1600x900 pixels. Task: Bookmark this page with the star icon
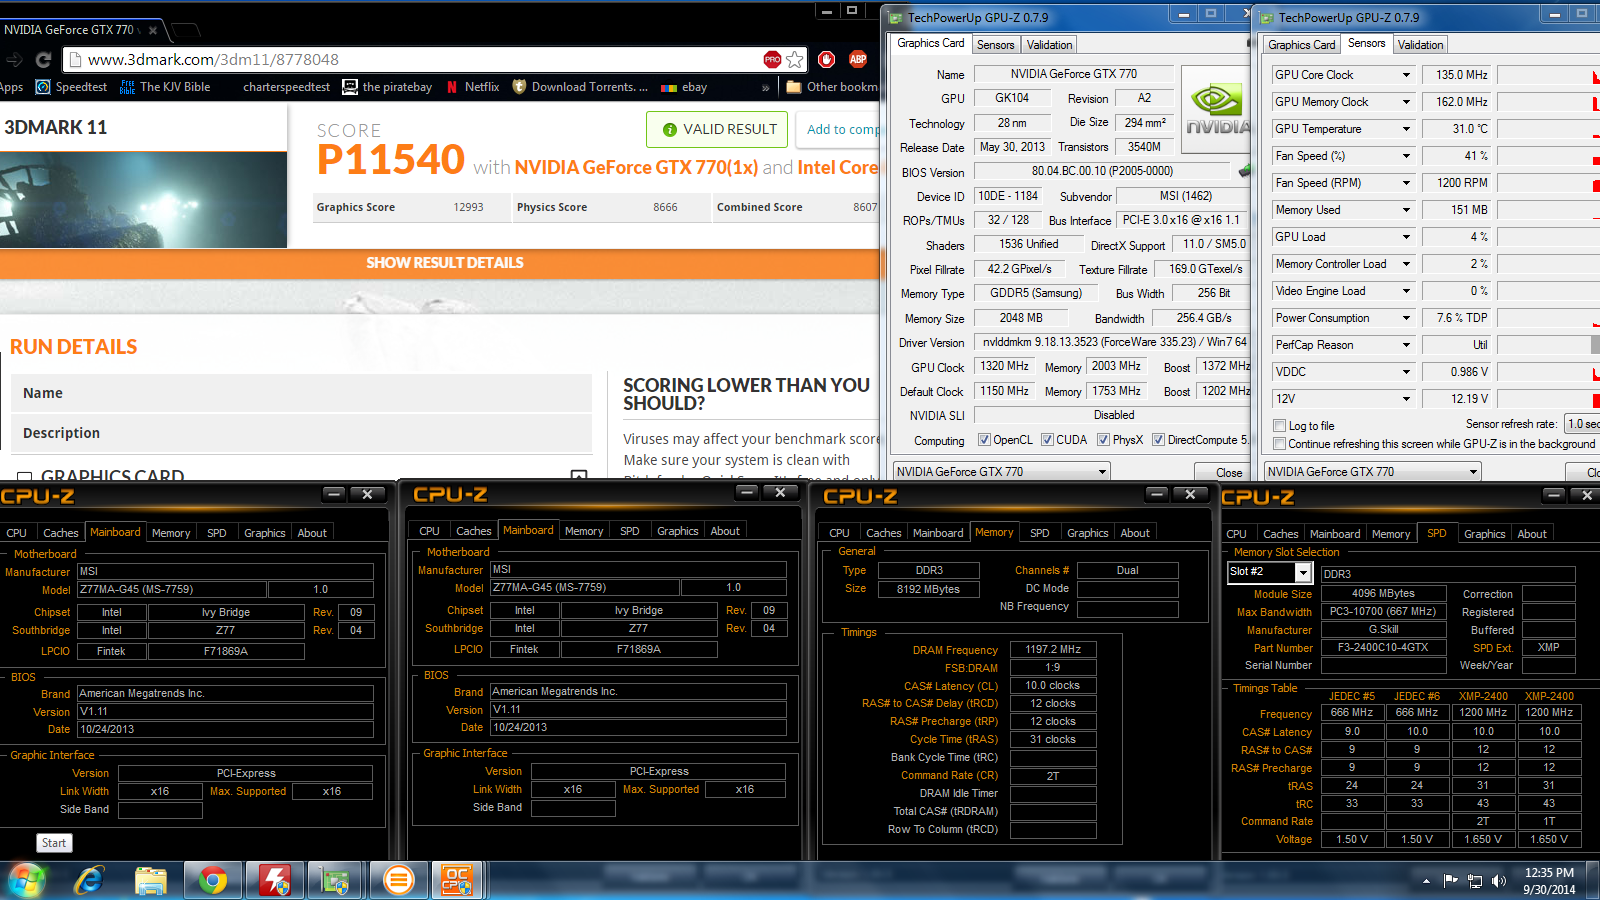pyautogui.click(x=795, y=60)
